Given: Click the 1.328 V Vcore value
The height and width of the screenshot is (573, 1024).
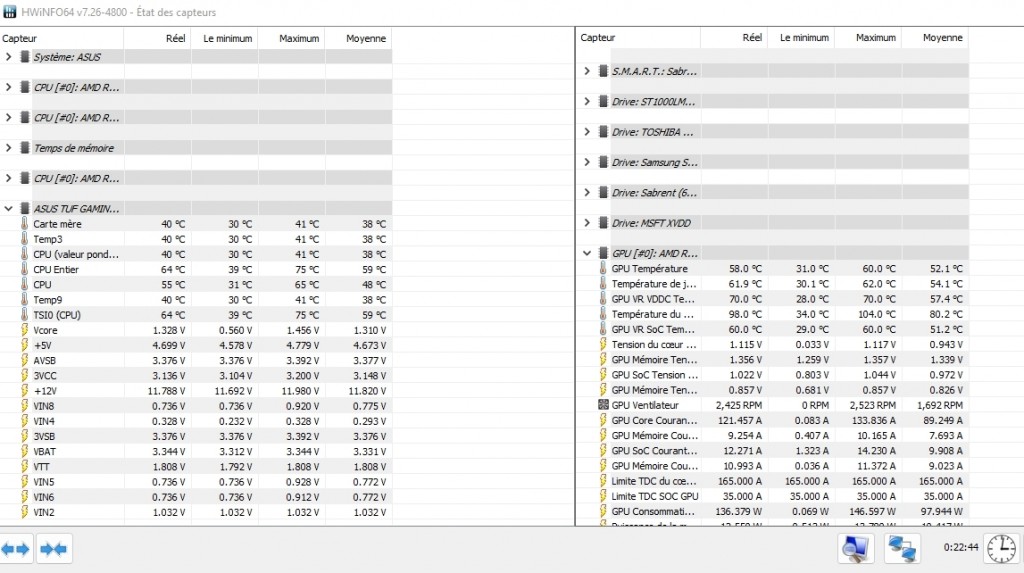Looking at the screenshot, I should pyautogui.click(x=168, y=330).
